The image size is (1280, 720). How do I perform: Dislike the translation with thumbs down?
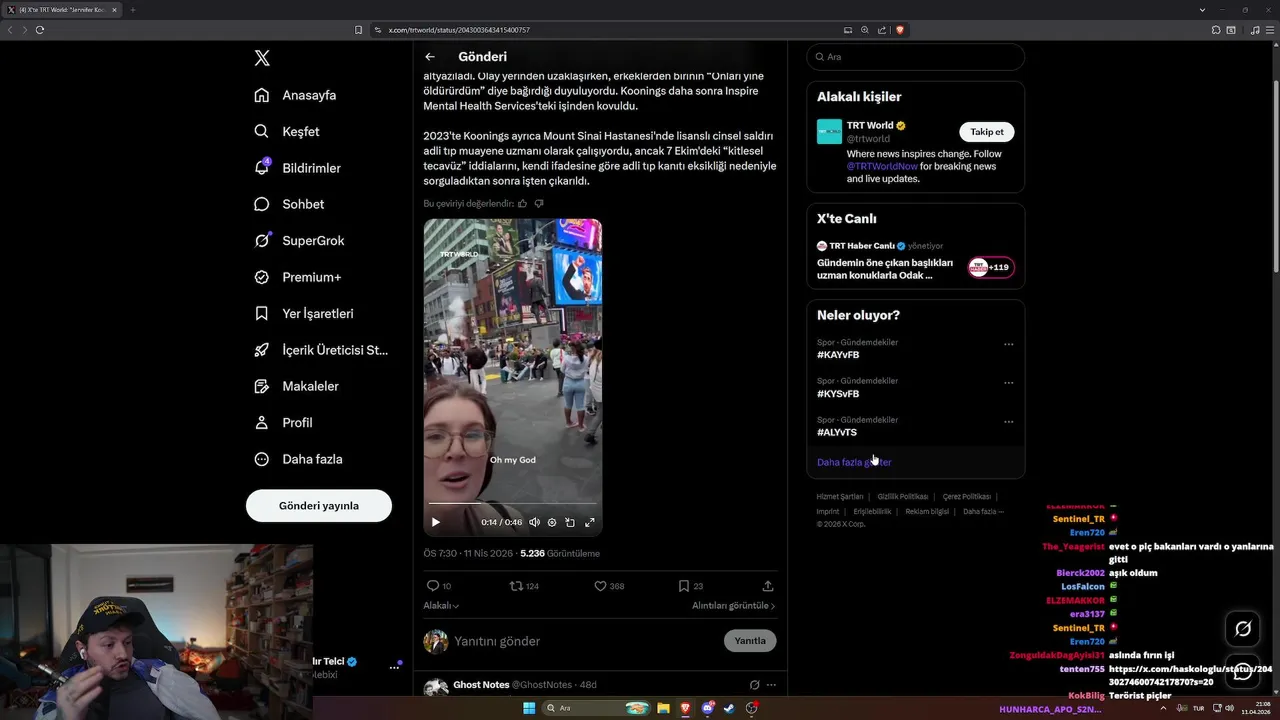[539, 204]
